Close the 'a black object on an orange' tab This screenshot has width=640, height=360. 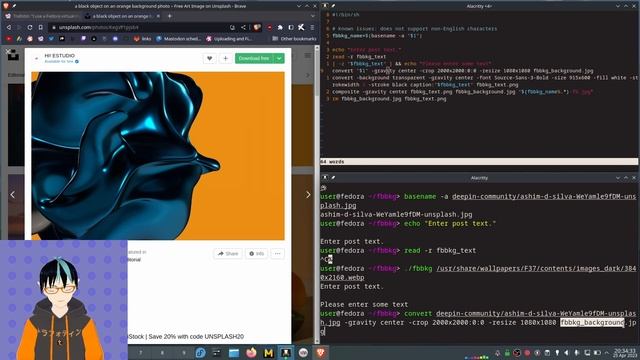(x=158, y=16)
